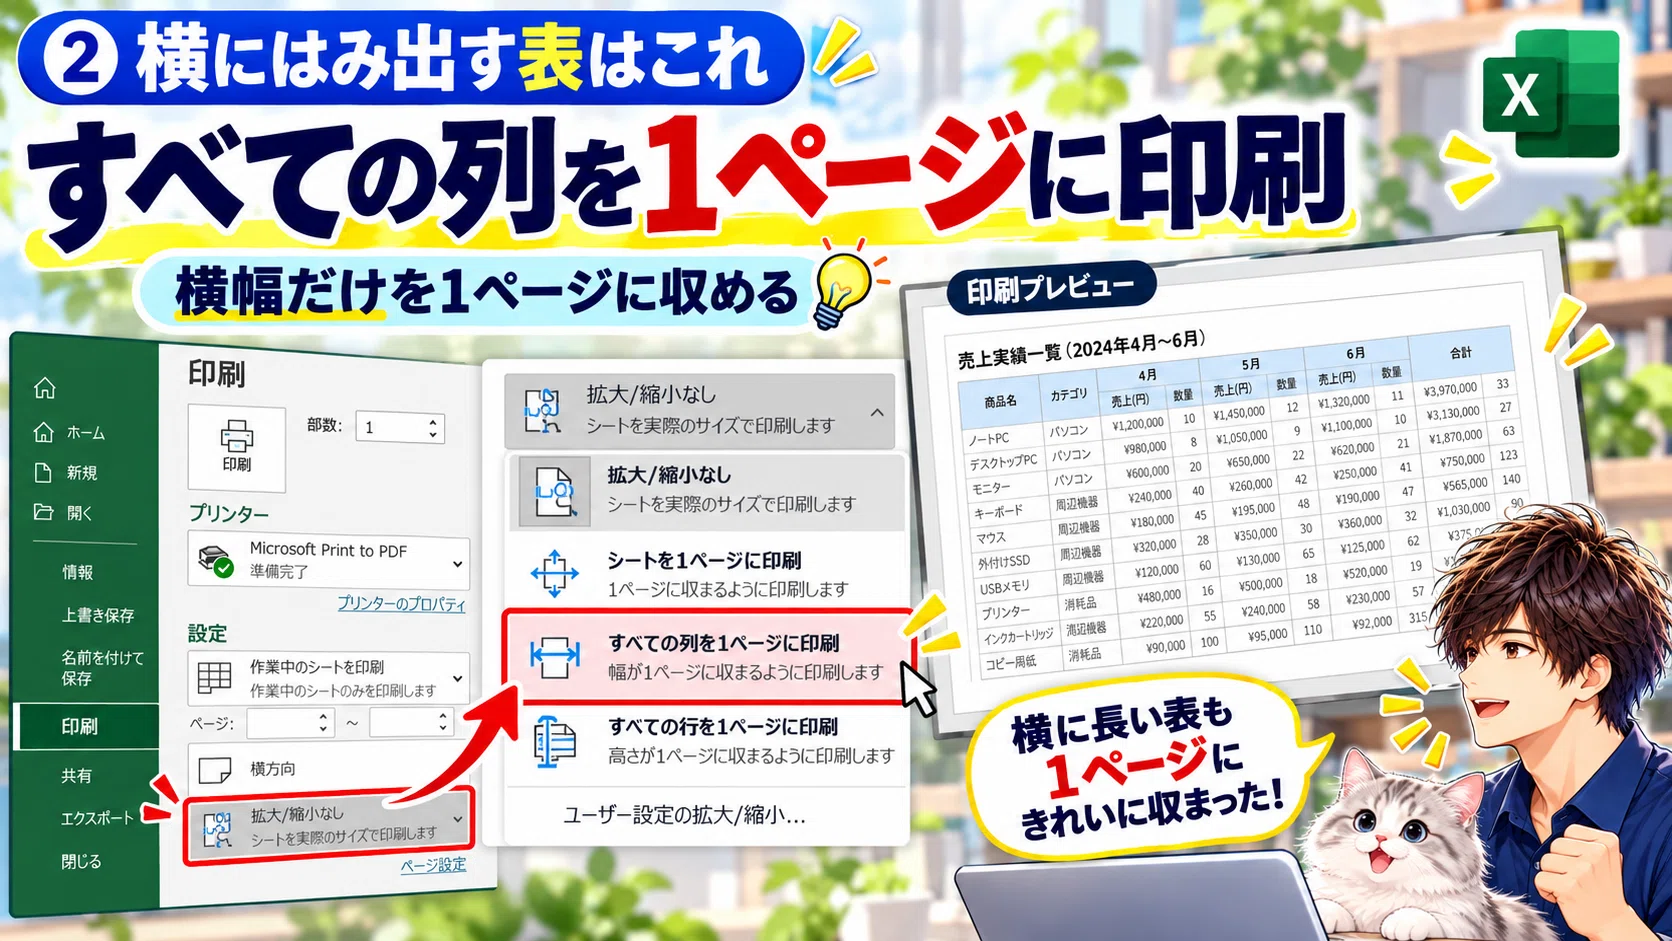This screenshot has width=1672, height=941.
Task: Click the second ページ range input
Action: click(411, 722)
